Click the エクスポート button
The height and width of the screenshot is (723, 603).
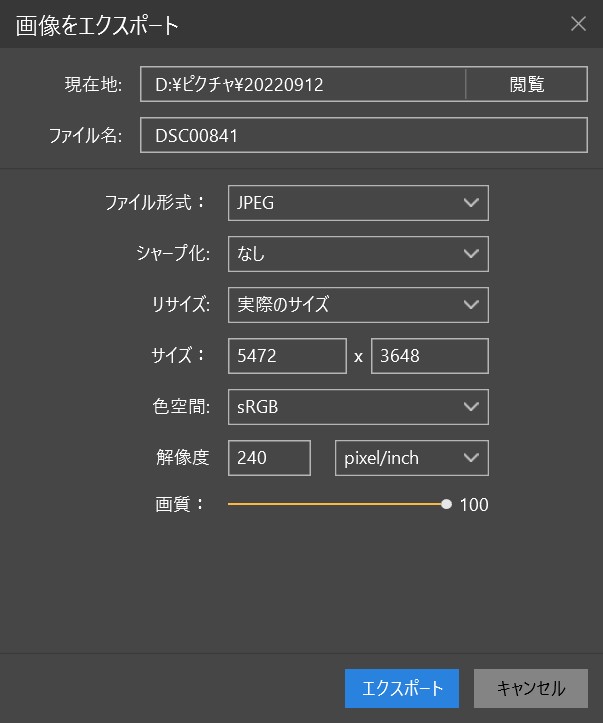pos(402,688)
